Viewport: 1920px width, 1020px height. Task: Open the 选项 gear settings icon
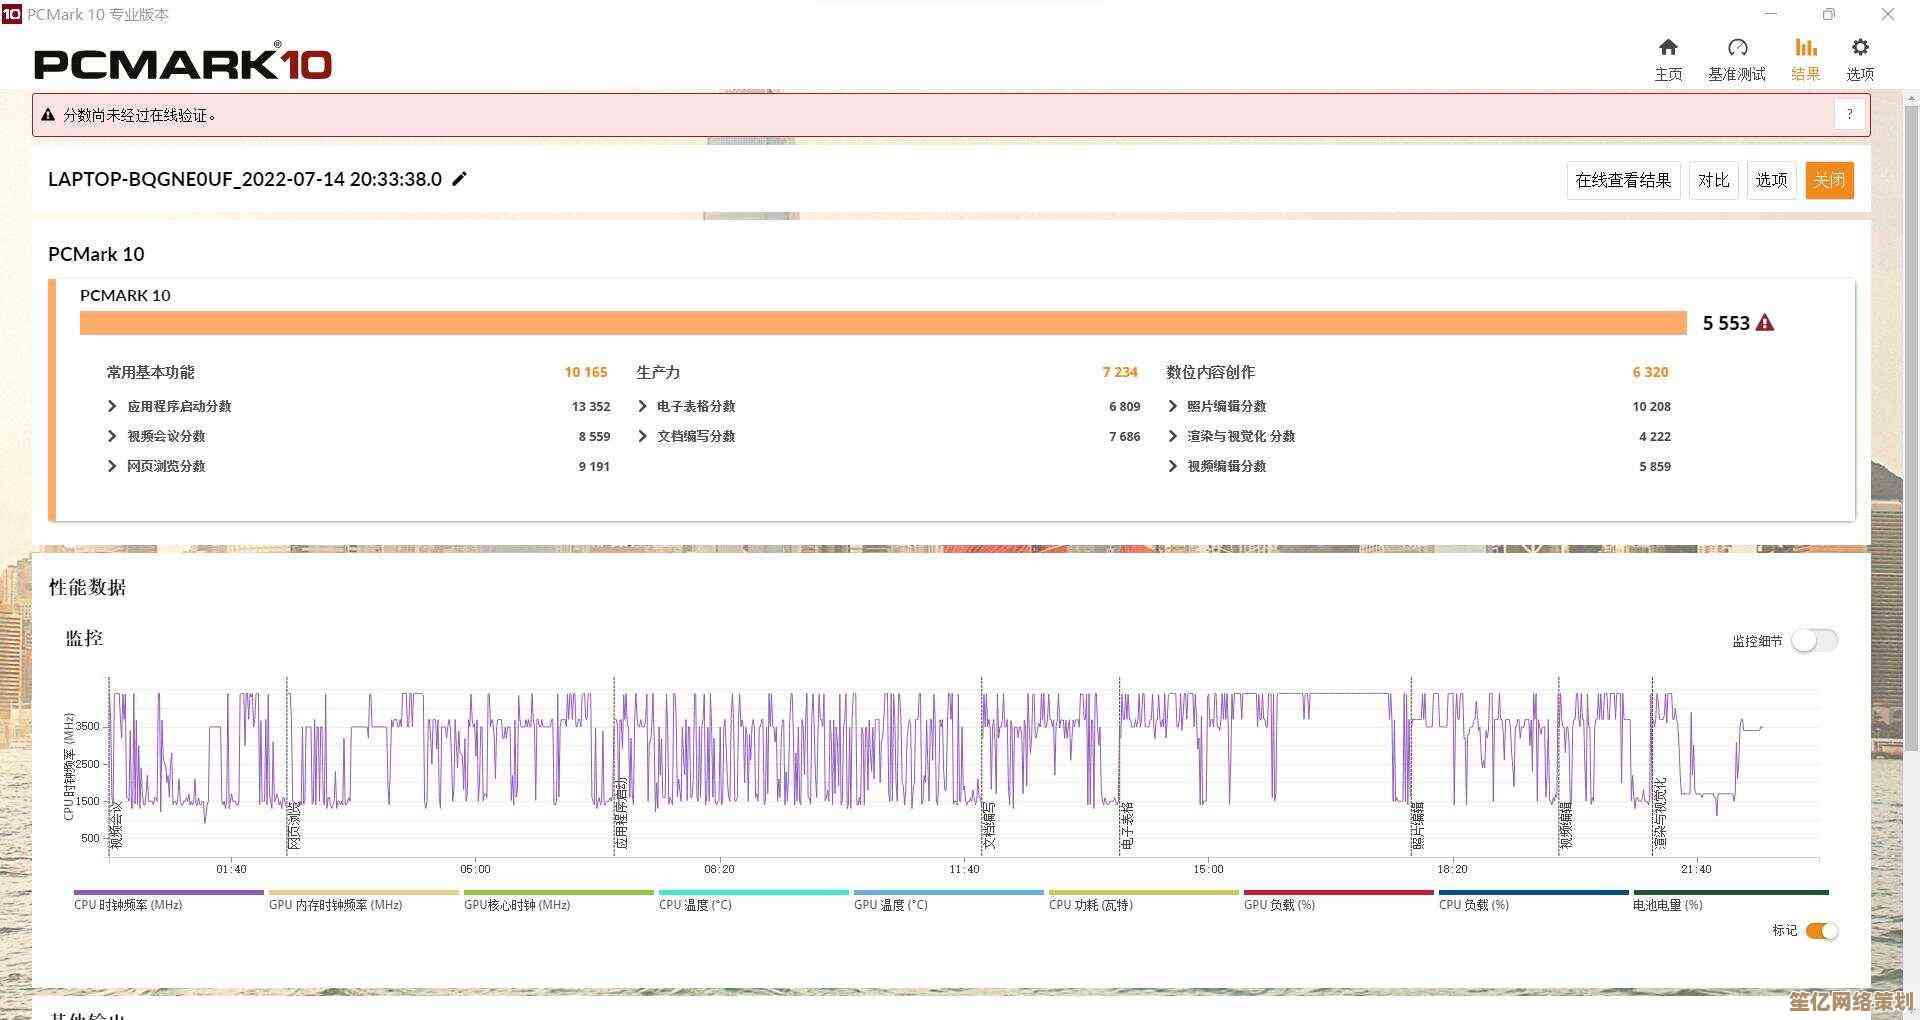[1859, 48]
